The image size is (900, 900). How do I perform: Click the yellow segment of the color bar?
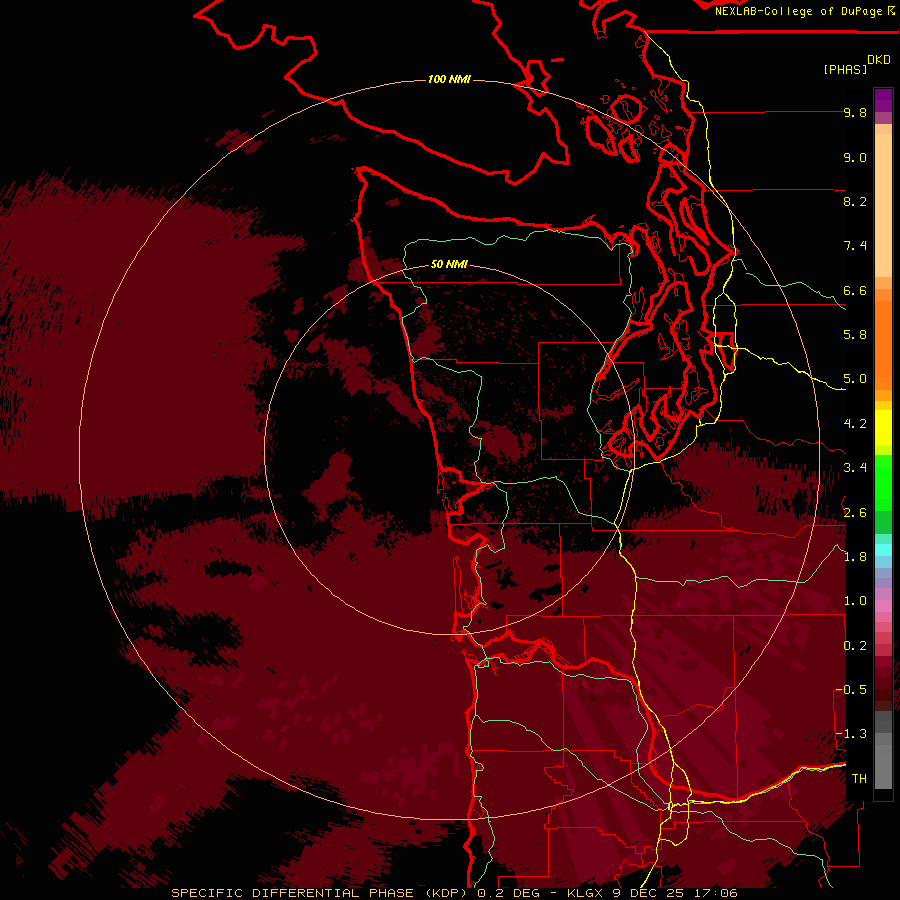pos(883,428)
